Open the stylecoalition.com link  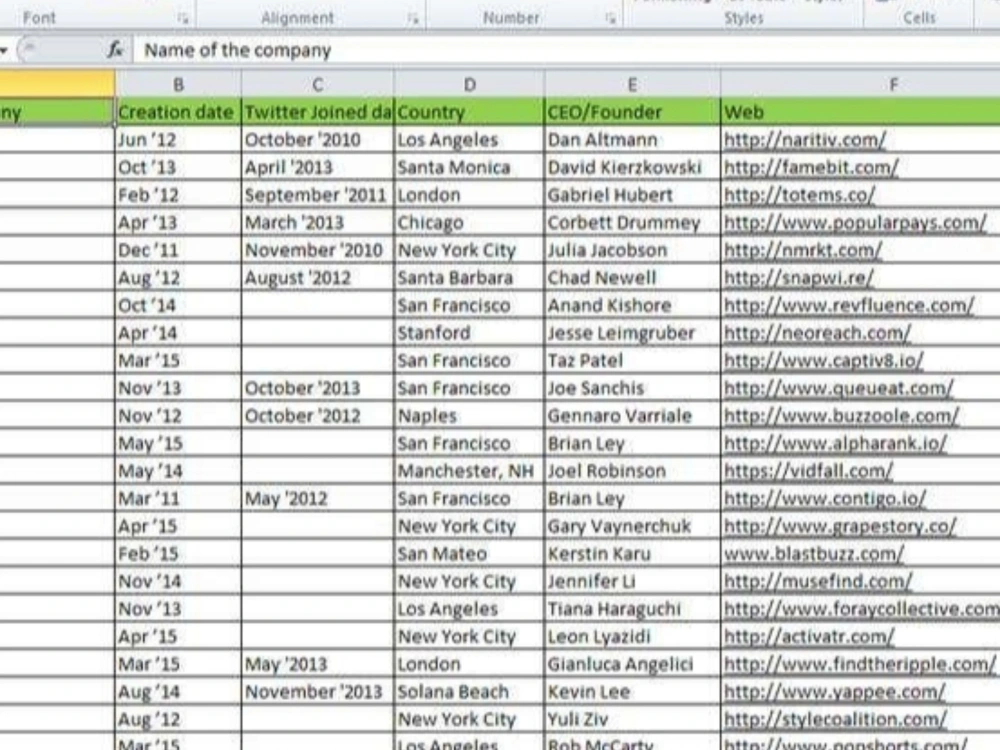click(836, 719)
